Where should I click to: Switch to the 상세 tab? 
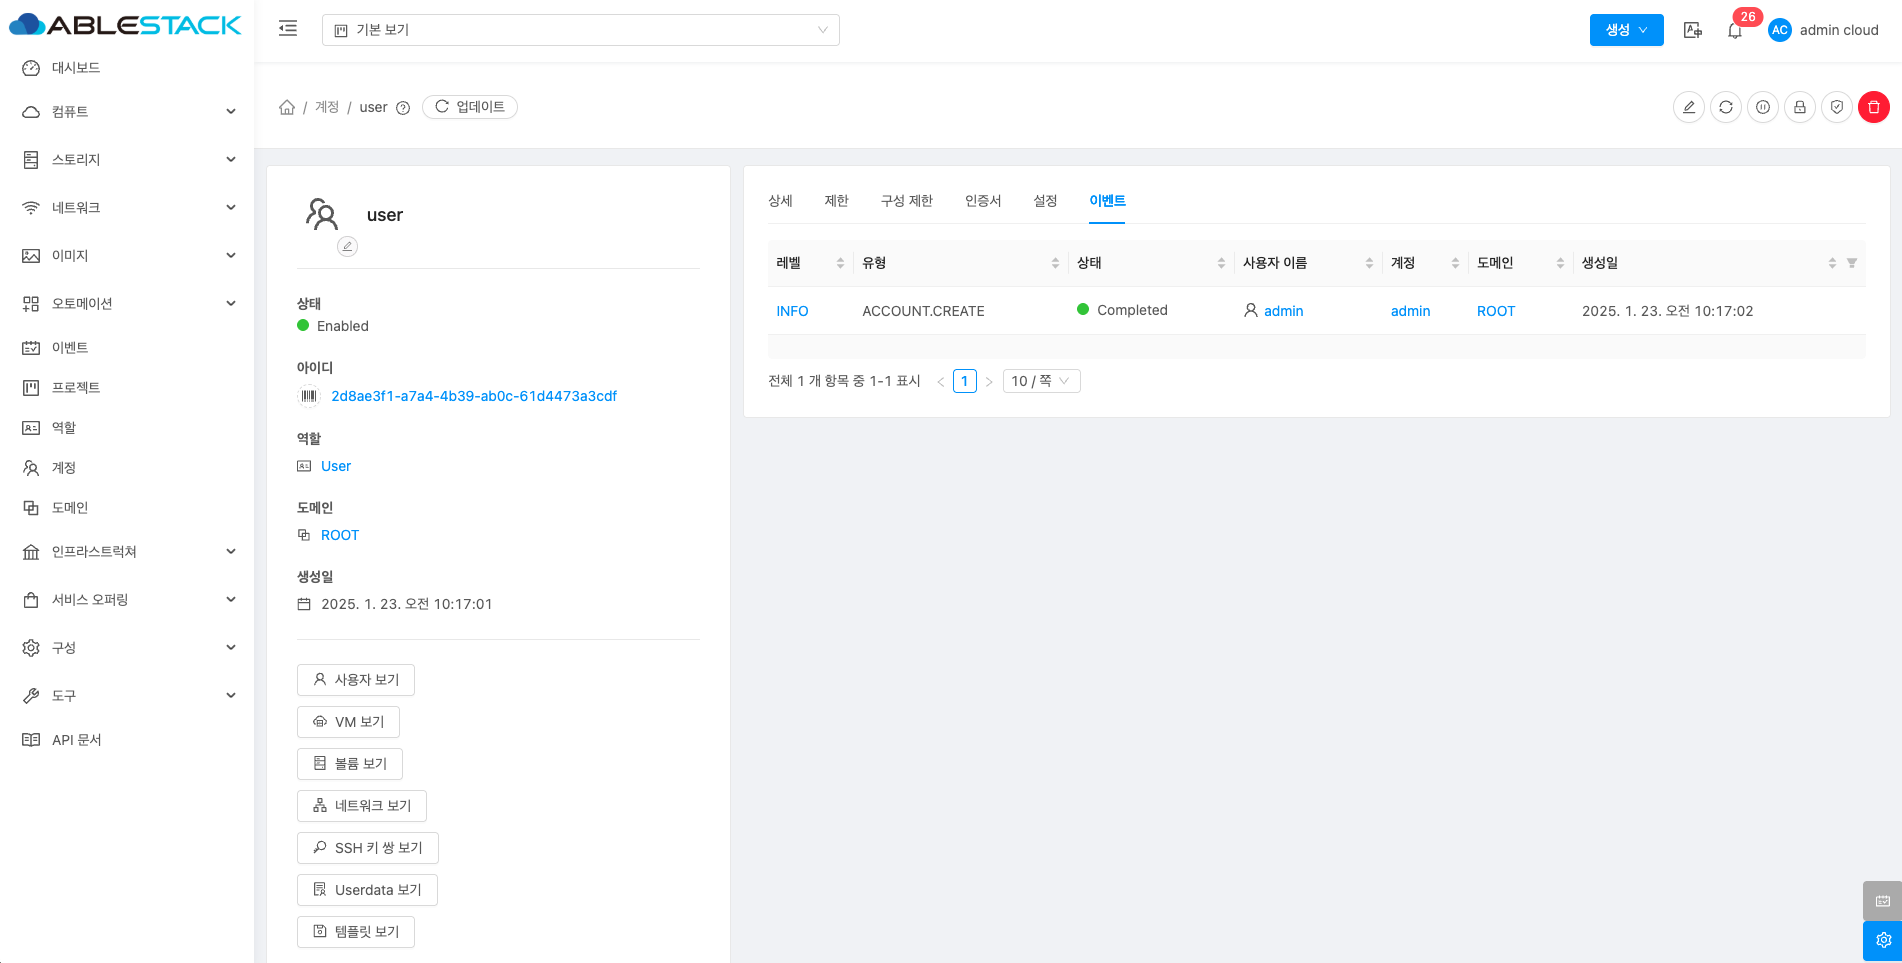pos(780,201)
